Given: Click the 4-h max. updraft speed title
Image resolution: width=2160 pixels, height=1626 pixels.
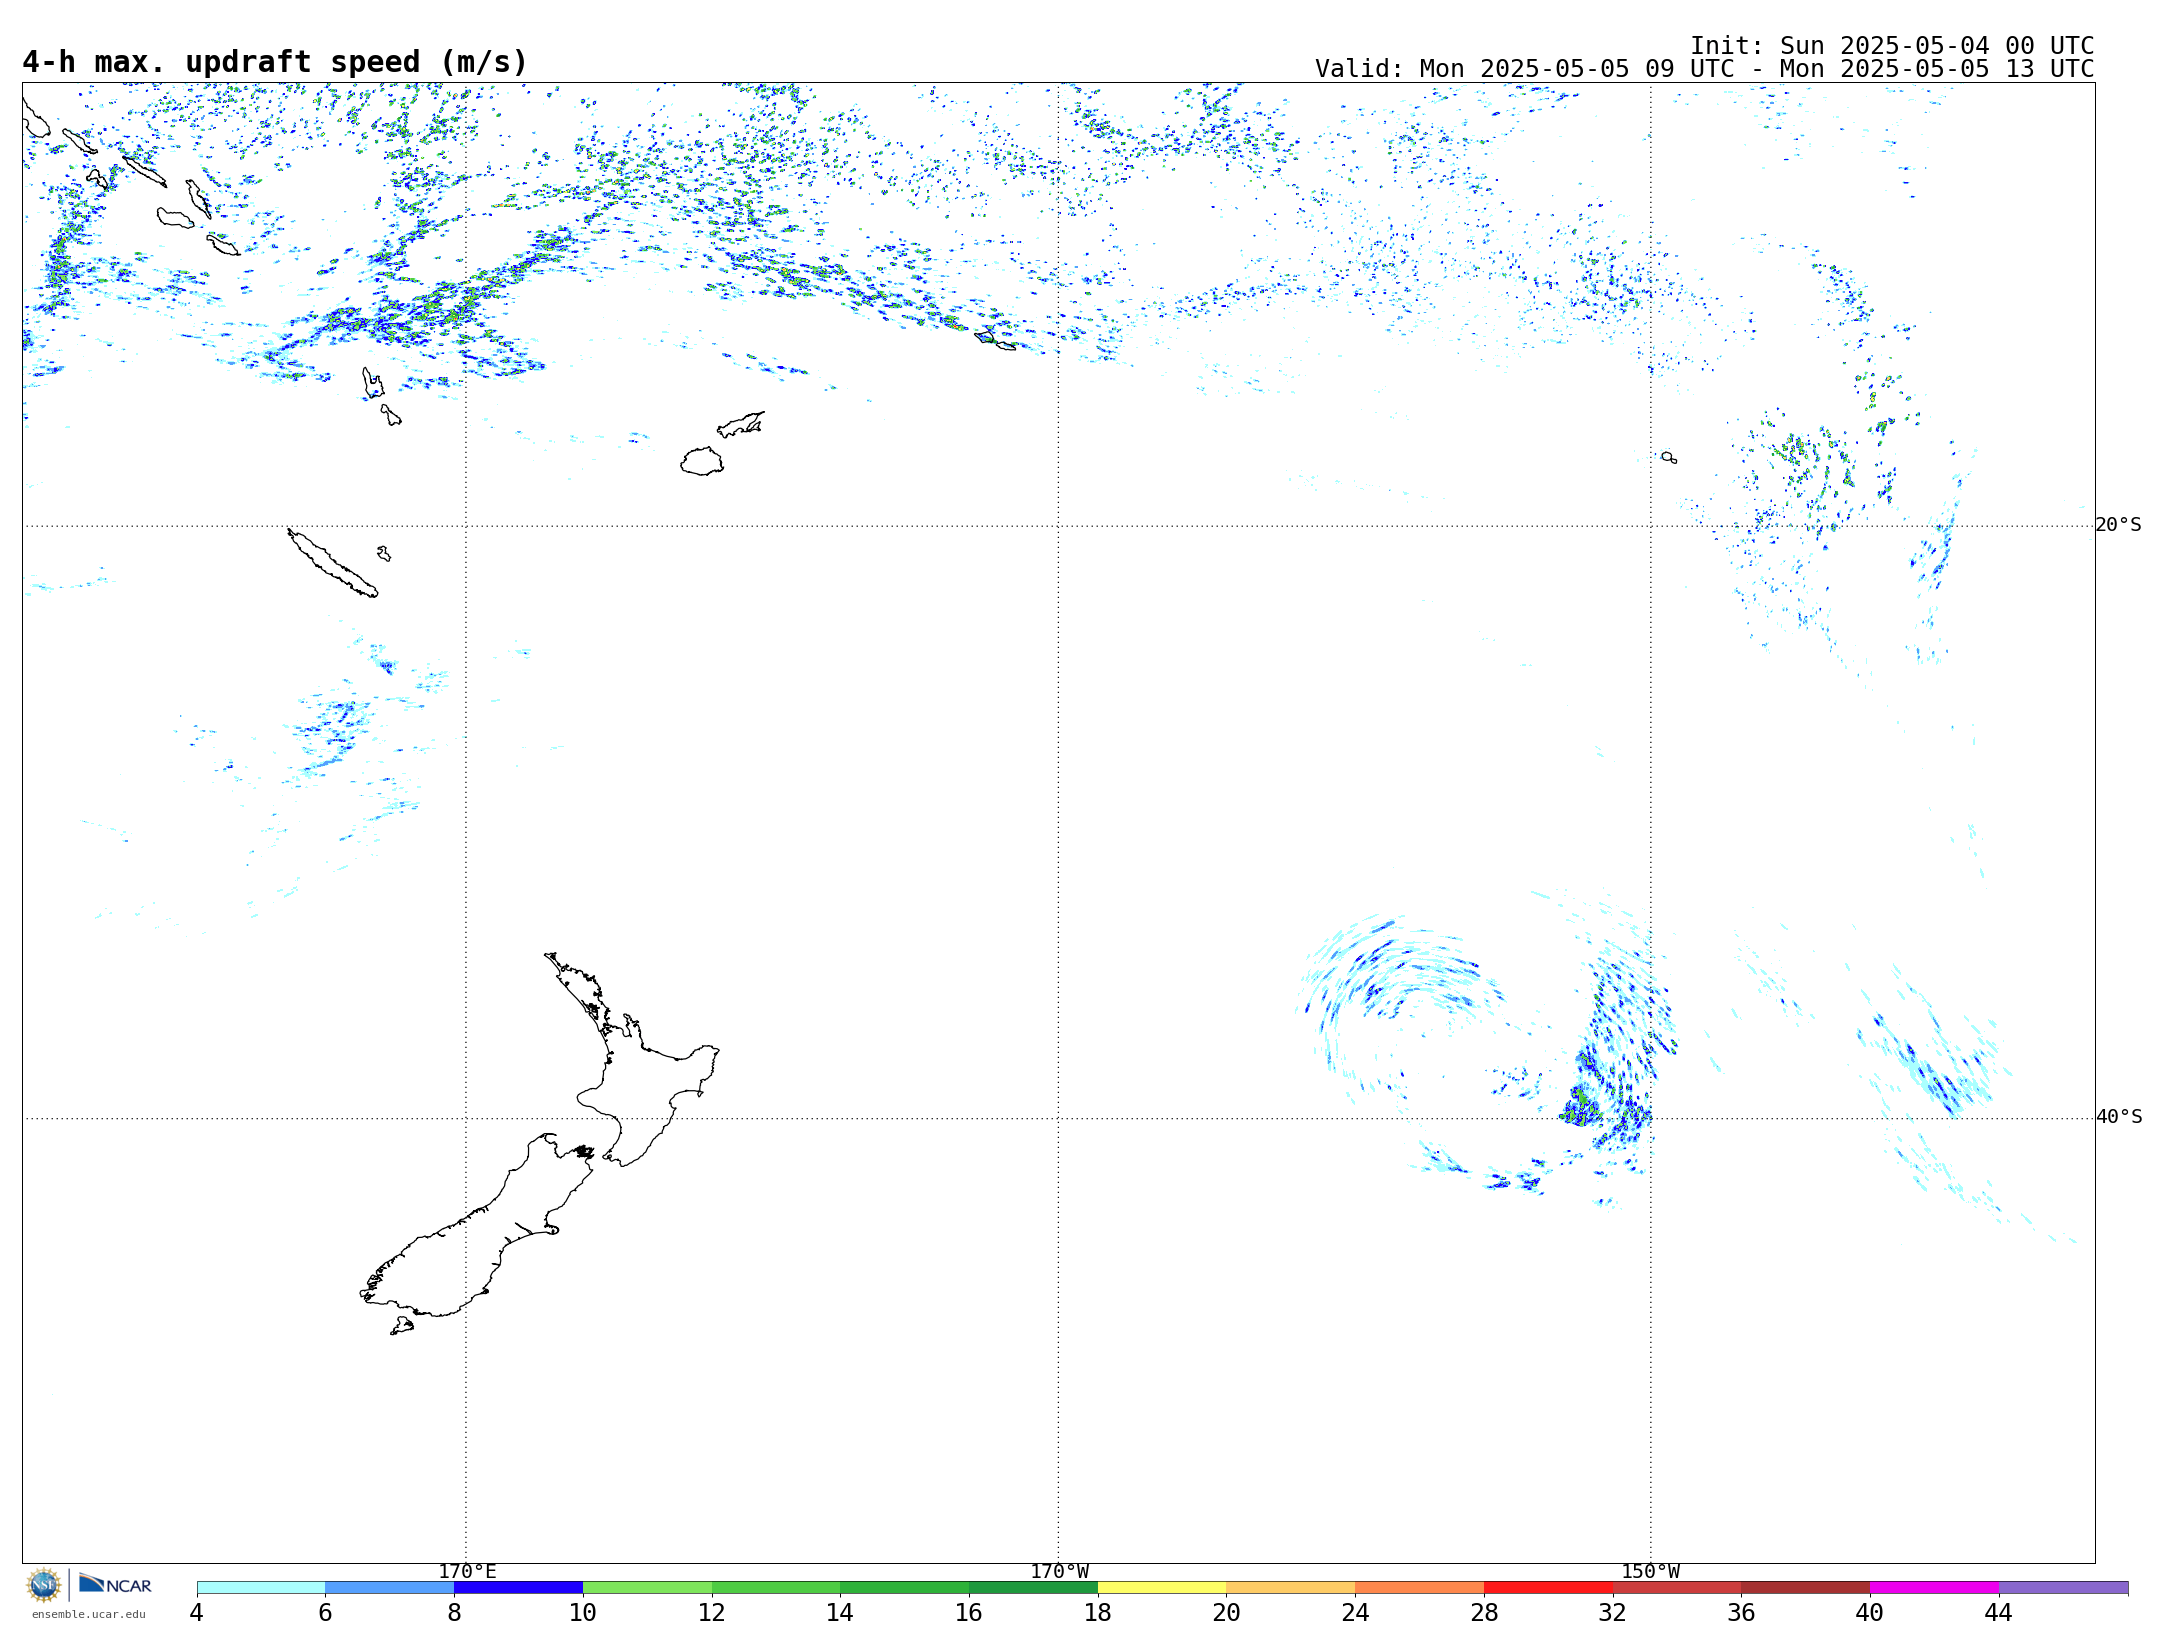Looking at the screenshot, I should [275, 62].
